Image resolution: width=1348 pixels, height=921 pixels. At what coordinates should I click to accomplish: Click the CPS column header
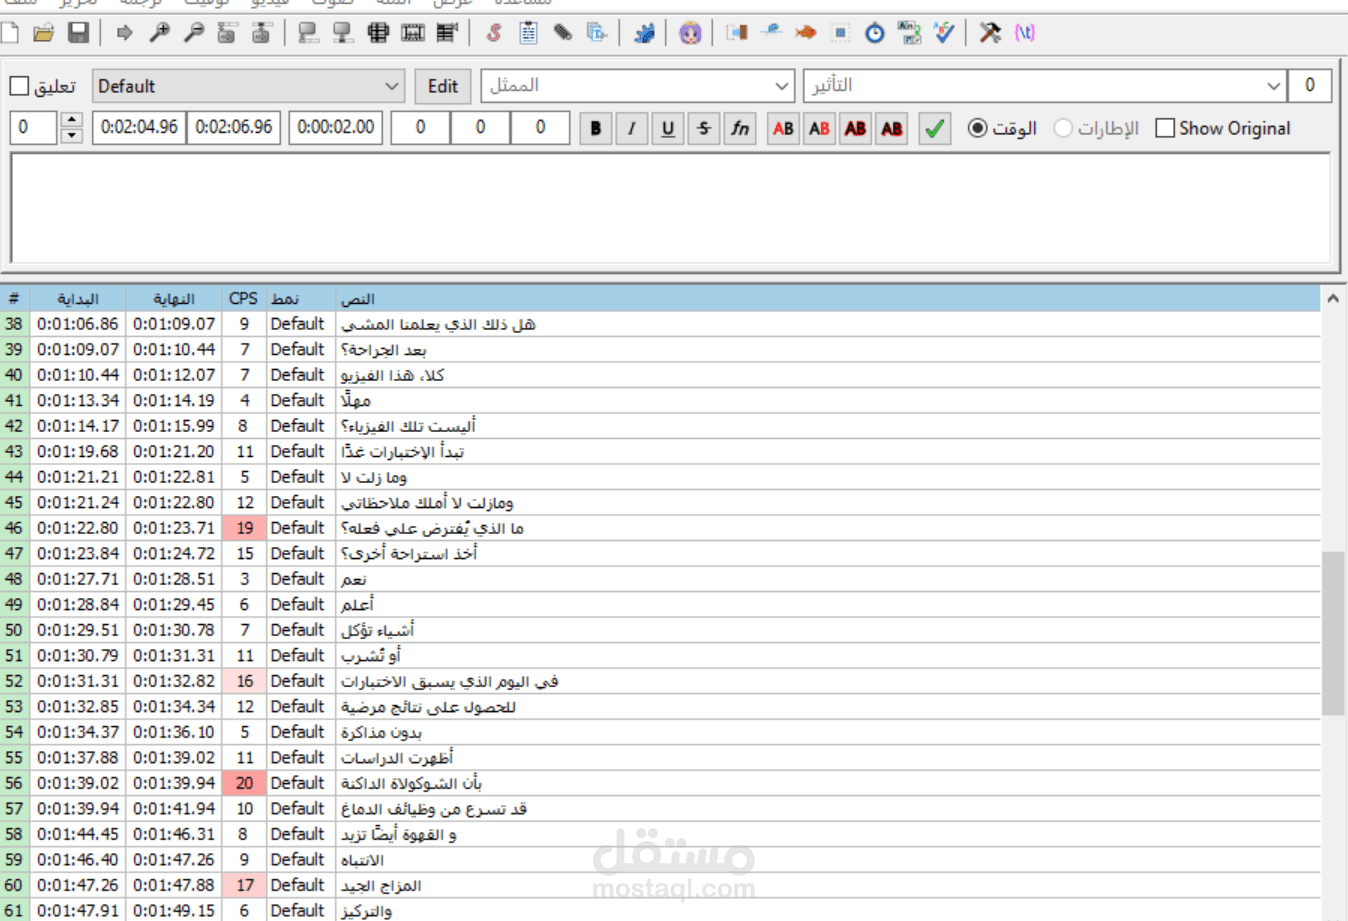pos(244,298)
